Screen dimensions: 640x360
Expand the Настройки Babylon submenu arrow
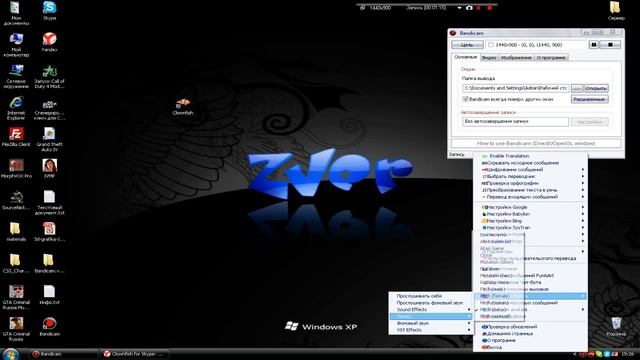[582, 214]
